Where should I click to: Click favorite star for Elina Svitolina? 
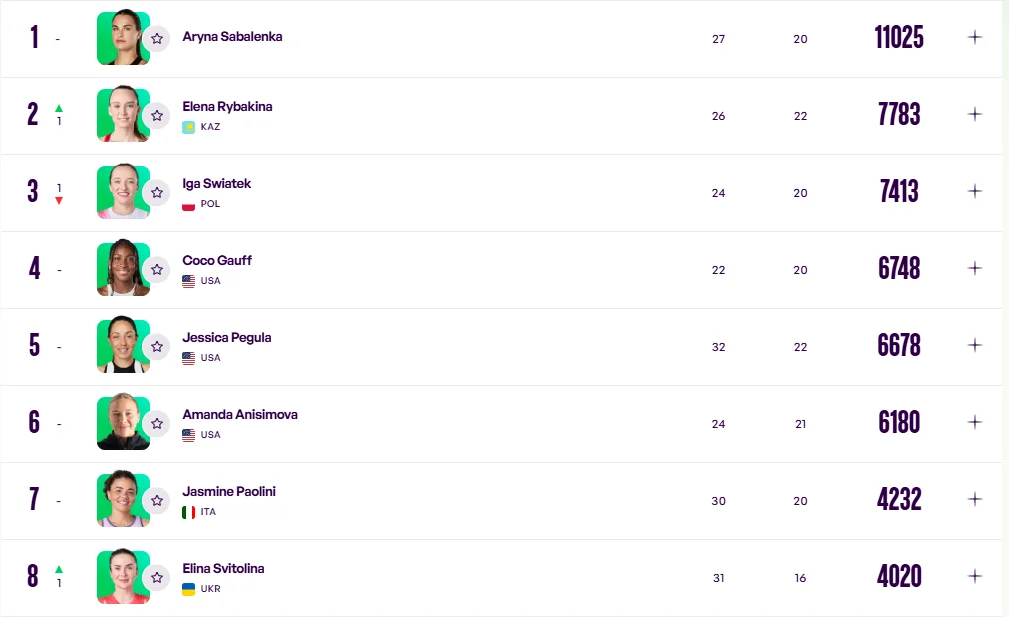pos(157,577)
